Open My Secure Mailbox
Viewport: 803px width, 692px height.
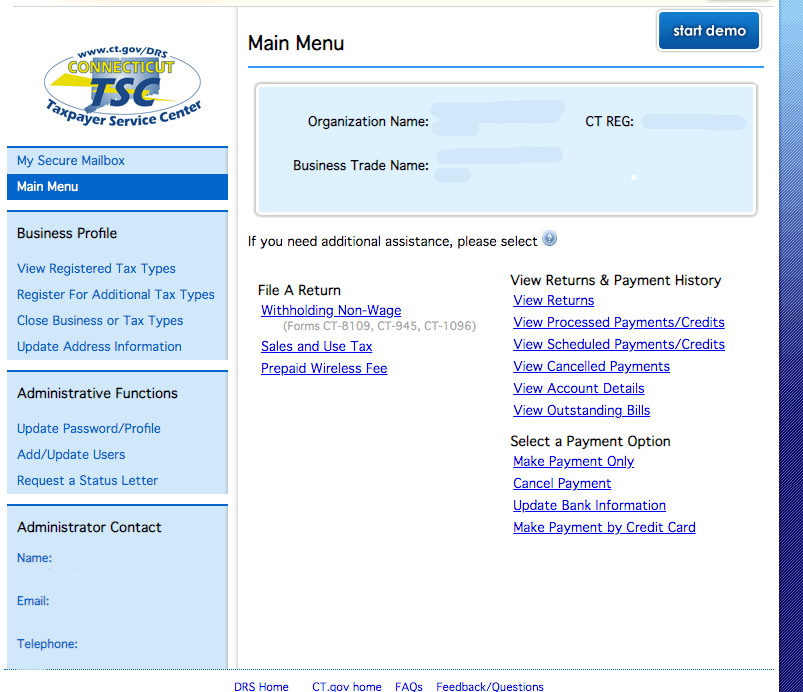[x=71, y=161]
